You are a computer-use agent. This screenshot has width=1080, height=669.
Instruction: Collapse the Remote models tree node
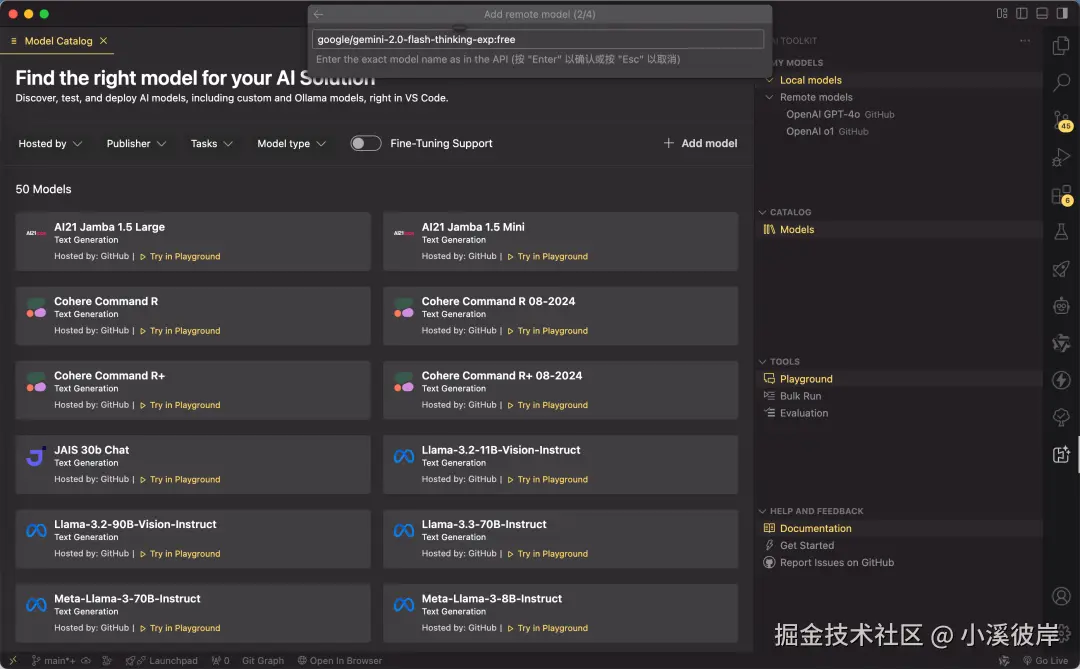click(x=769, y=97)
